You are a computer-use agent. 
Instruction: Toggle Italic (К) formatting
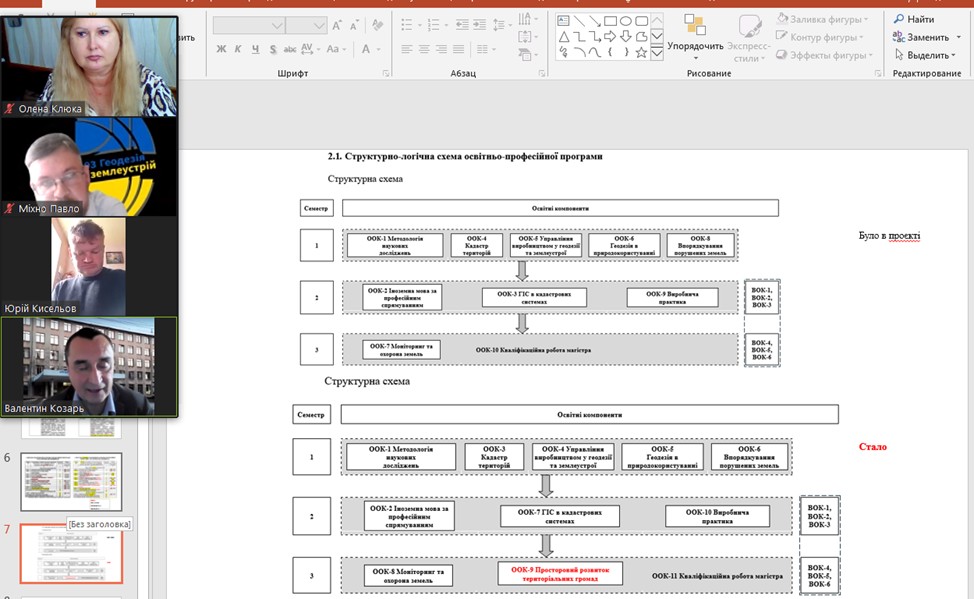(x=238, y=49)
